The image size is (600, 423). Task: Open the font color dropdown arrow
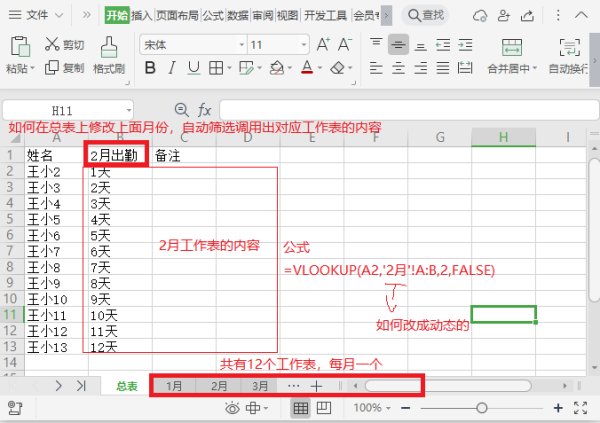[x=320, y=68]
